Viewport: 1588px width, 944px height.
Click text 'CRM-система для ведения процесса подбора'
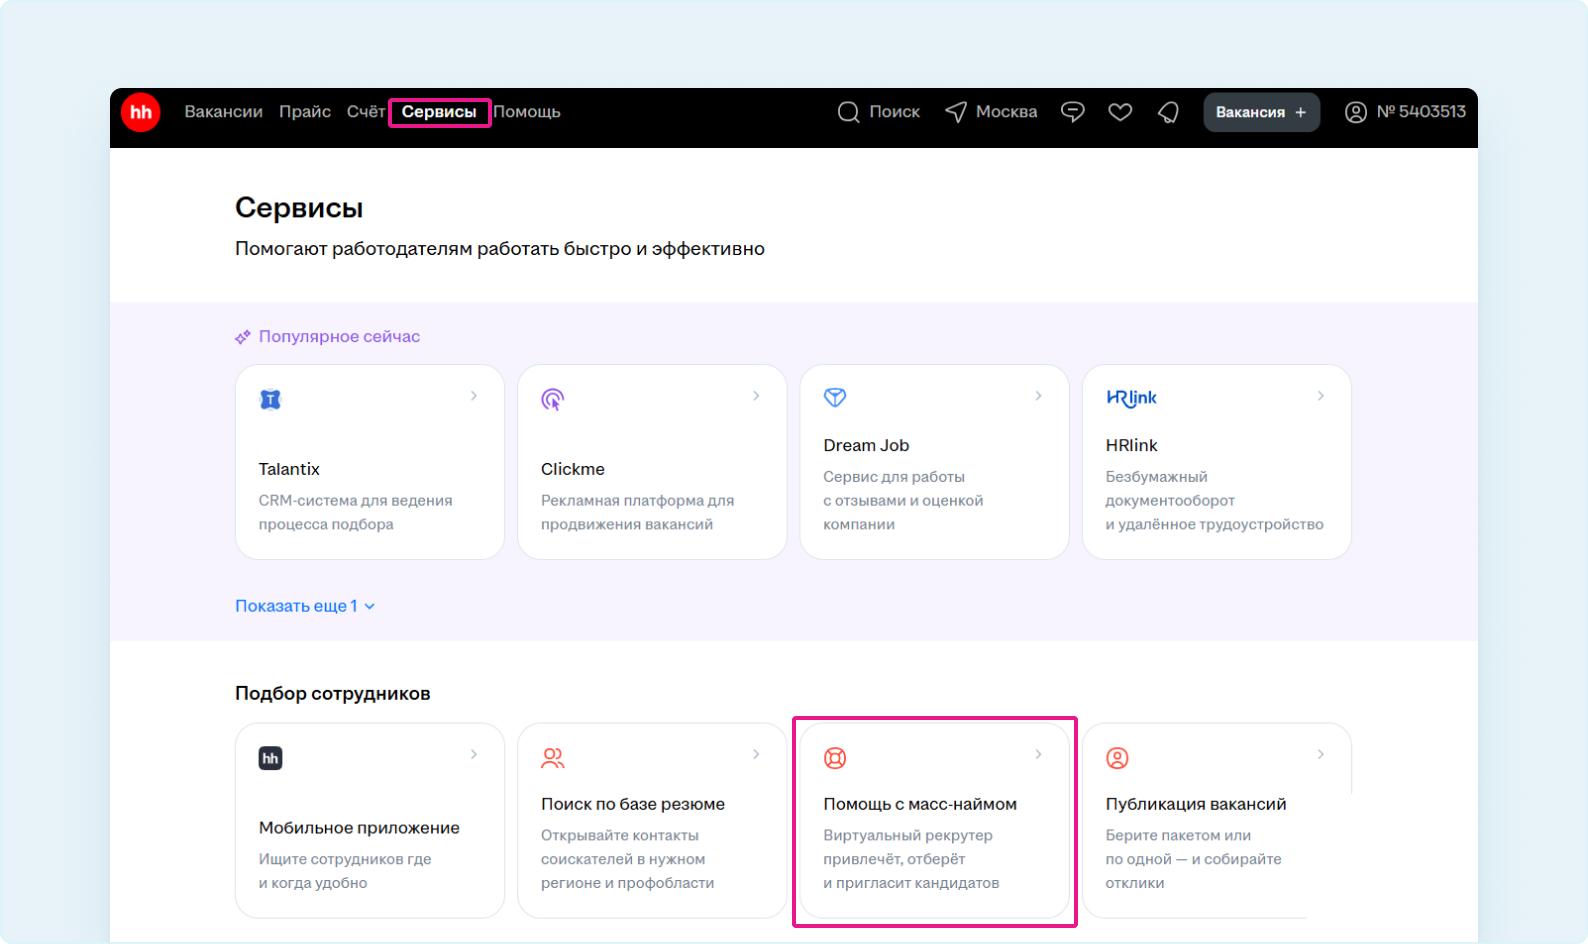(x=355, y=512)
